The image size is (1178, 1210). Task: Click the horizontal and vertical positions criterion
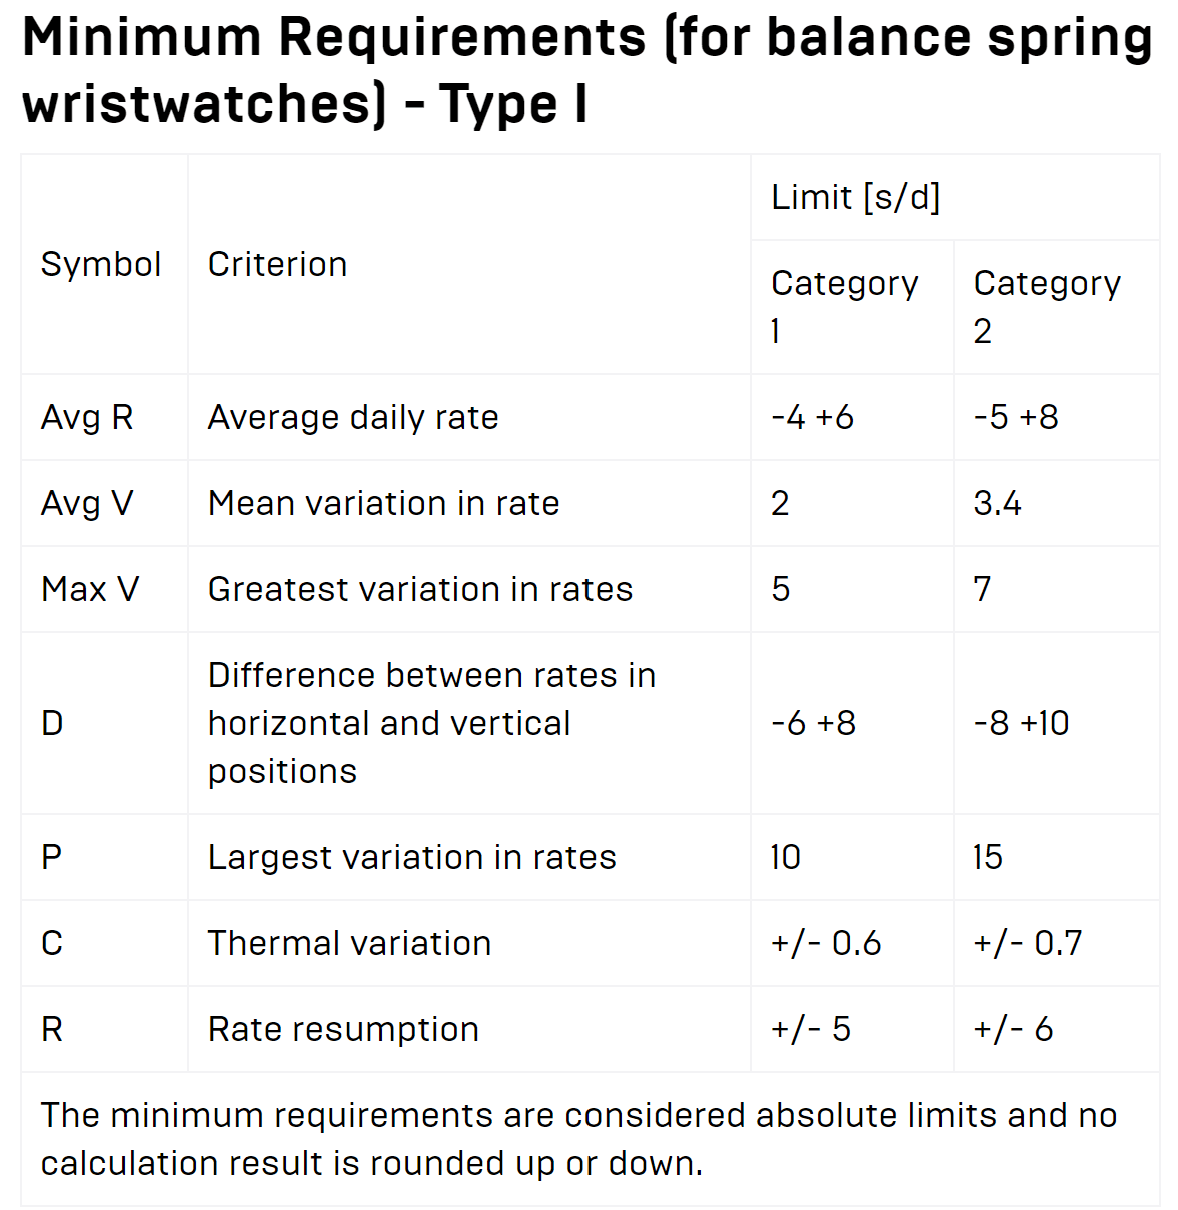coord(431,723)
